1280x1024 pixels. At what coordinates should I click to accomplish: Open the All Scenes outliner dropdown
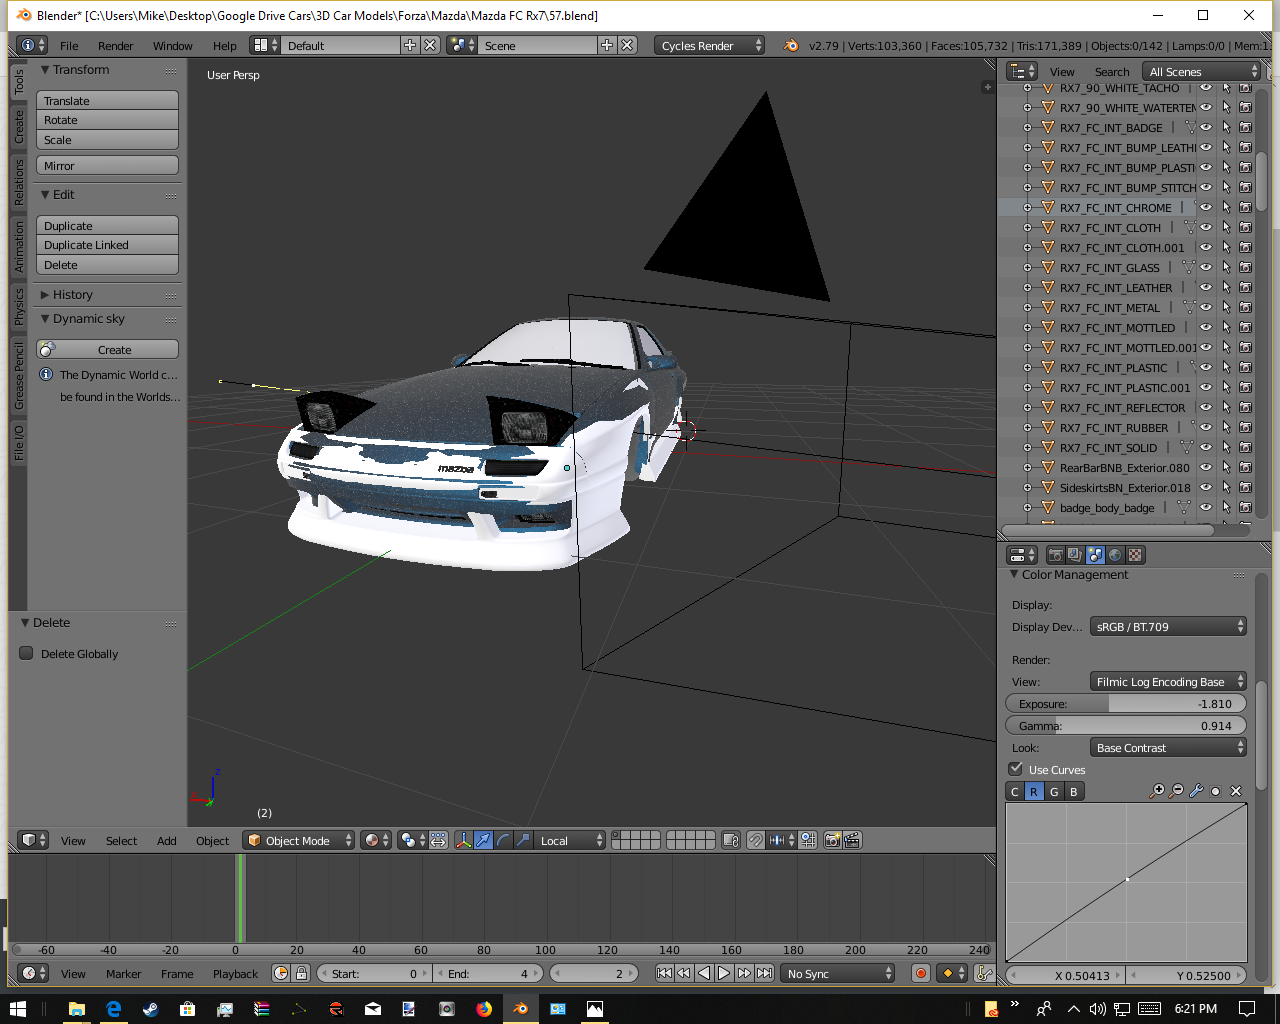click(1203, 71)
